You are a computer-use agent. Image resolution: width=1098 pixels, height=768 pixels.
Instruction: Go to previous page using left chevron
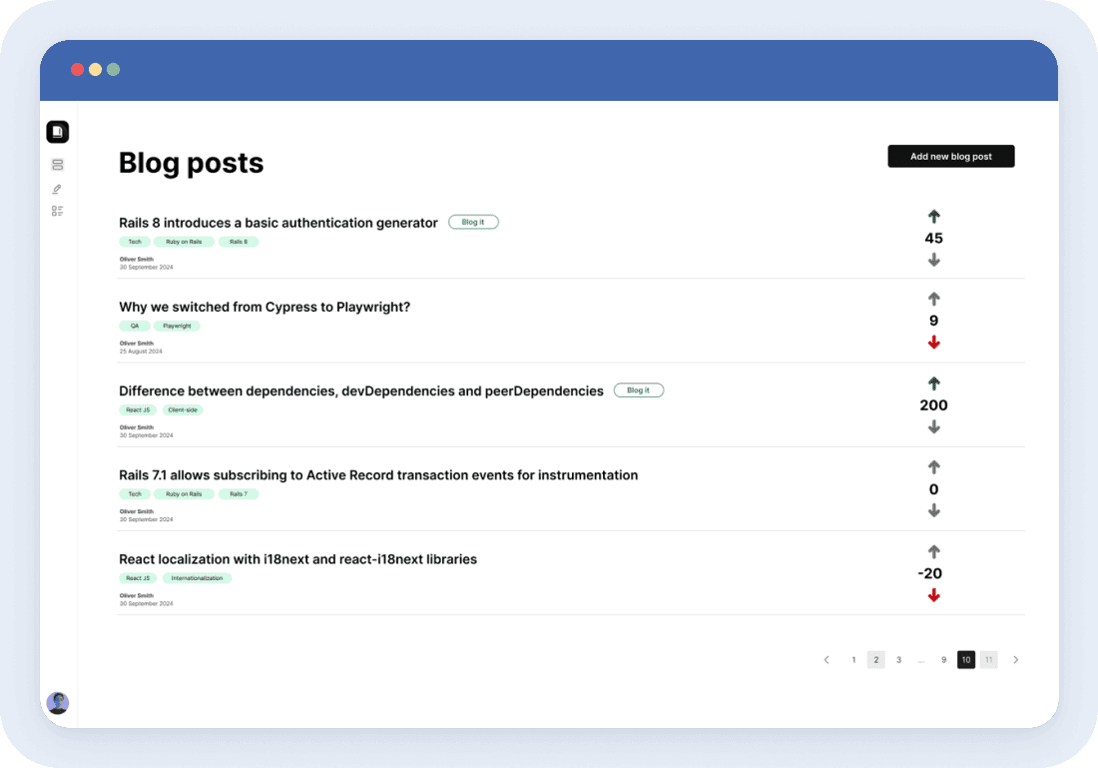coord(826,660)
